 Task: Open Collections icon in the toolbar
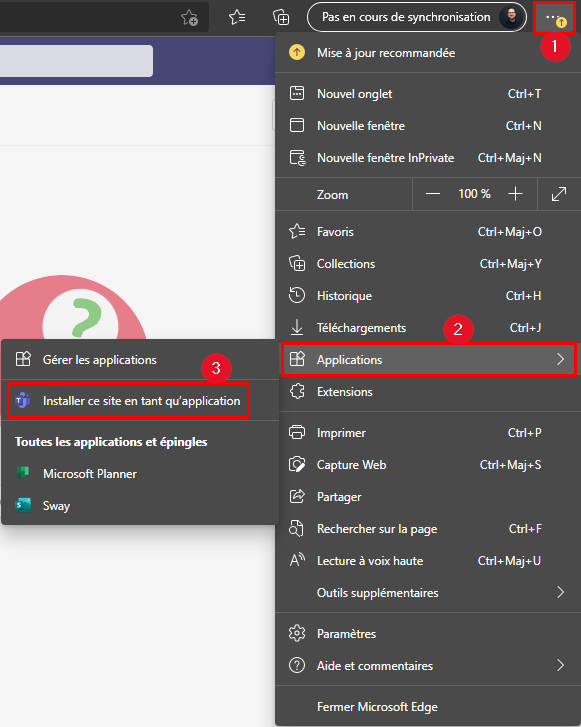click(x=281, y=18)
